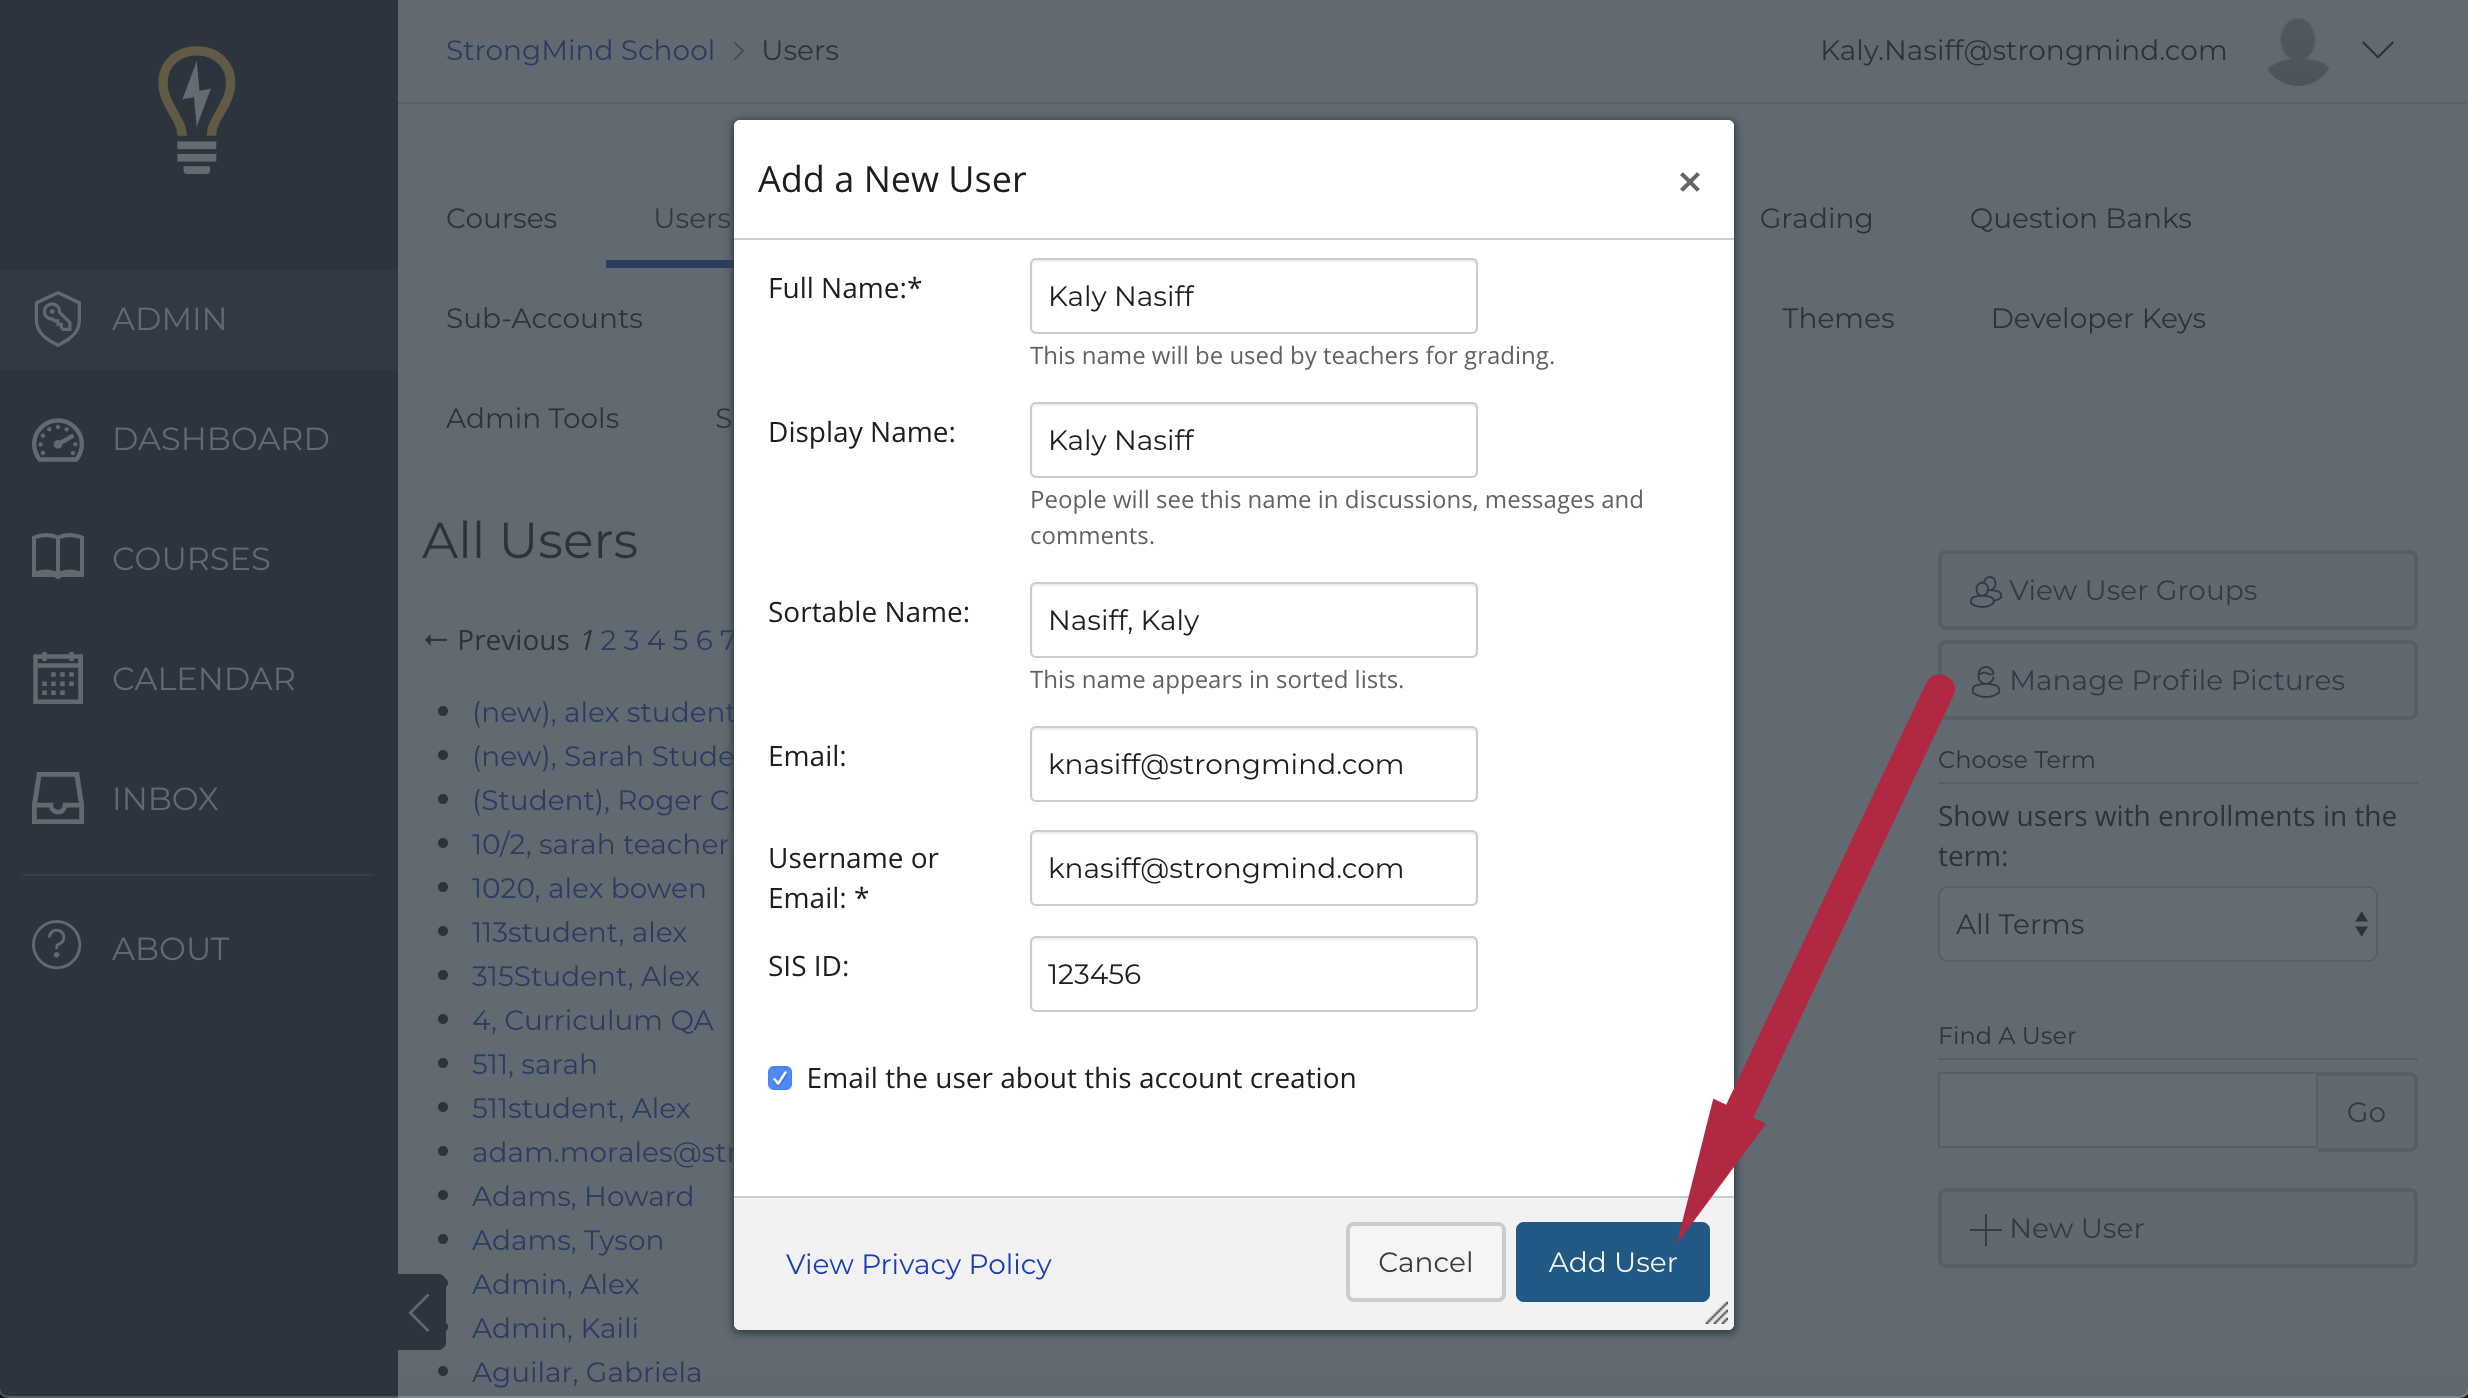Open user 1020, alex bowen
The image size is (2468, 1398).
[588, 888]
